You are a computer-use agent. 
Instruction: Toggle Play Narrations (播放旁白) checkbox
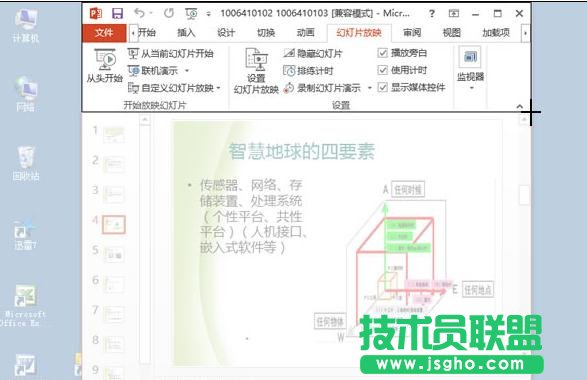click(382, 53)
